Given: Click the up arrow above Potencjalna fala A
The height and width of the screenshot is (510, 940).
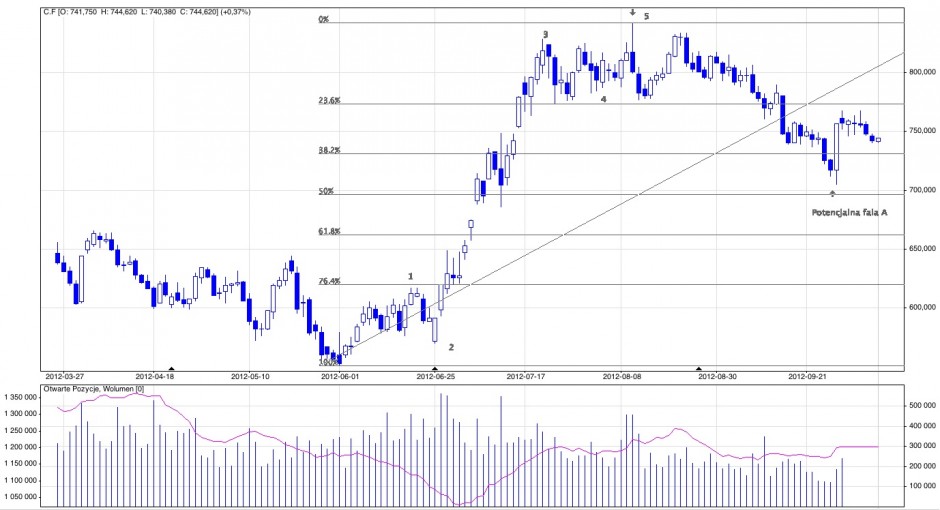Looking at the screenshot, I should pyautogui.click(x=832, y=193).
